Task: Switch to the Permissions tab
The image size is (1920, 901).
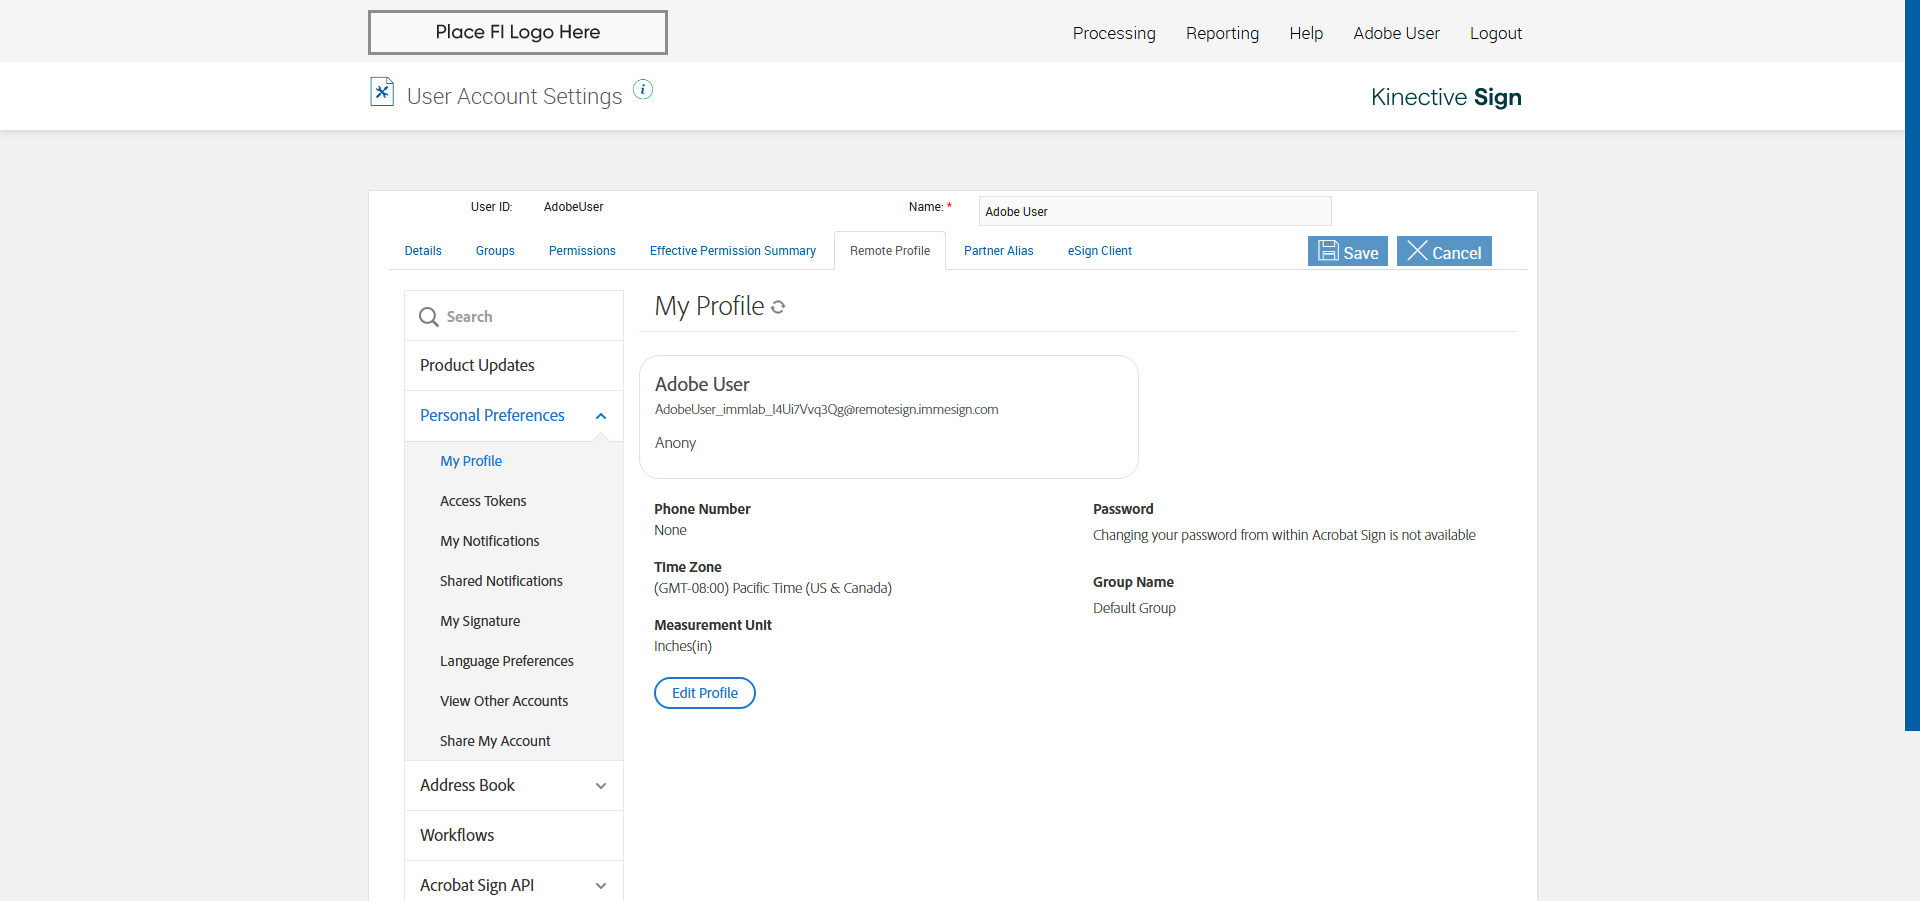Action: pyautogui.click(x=582, y=251)
